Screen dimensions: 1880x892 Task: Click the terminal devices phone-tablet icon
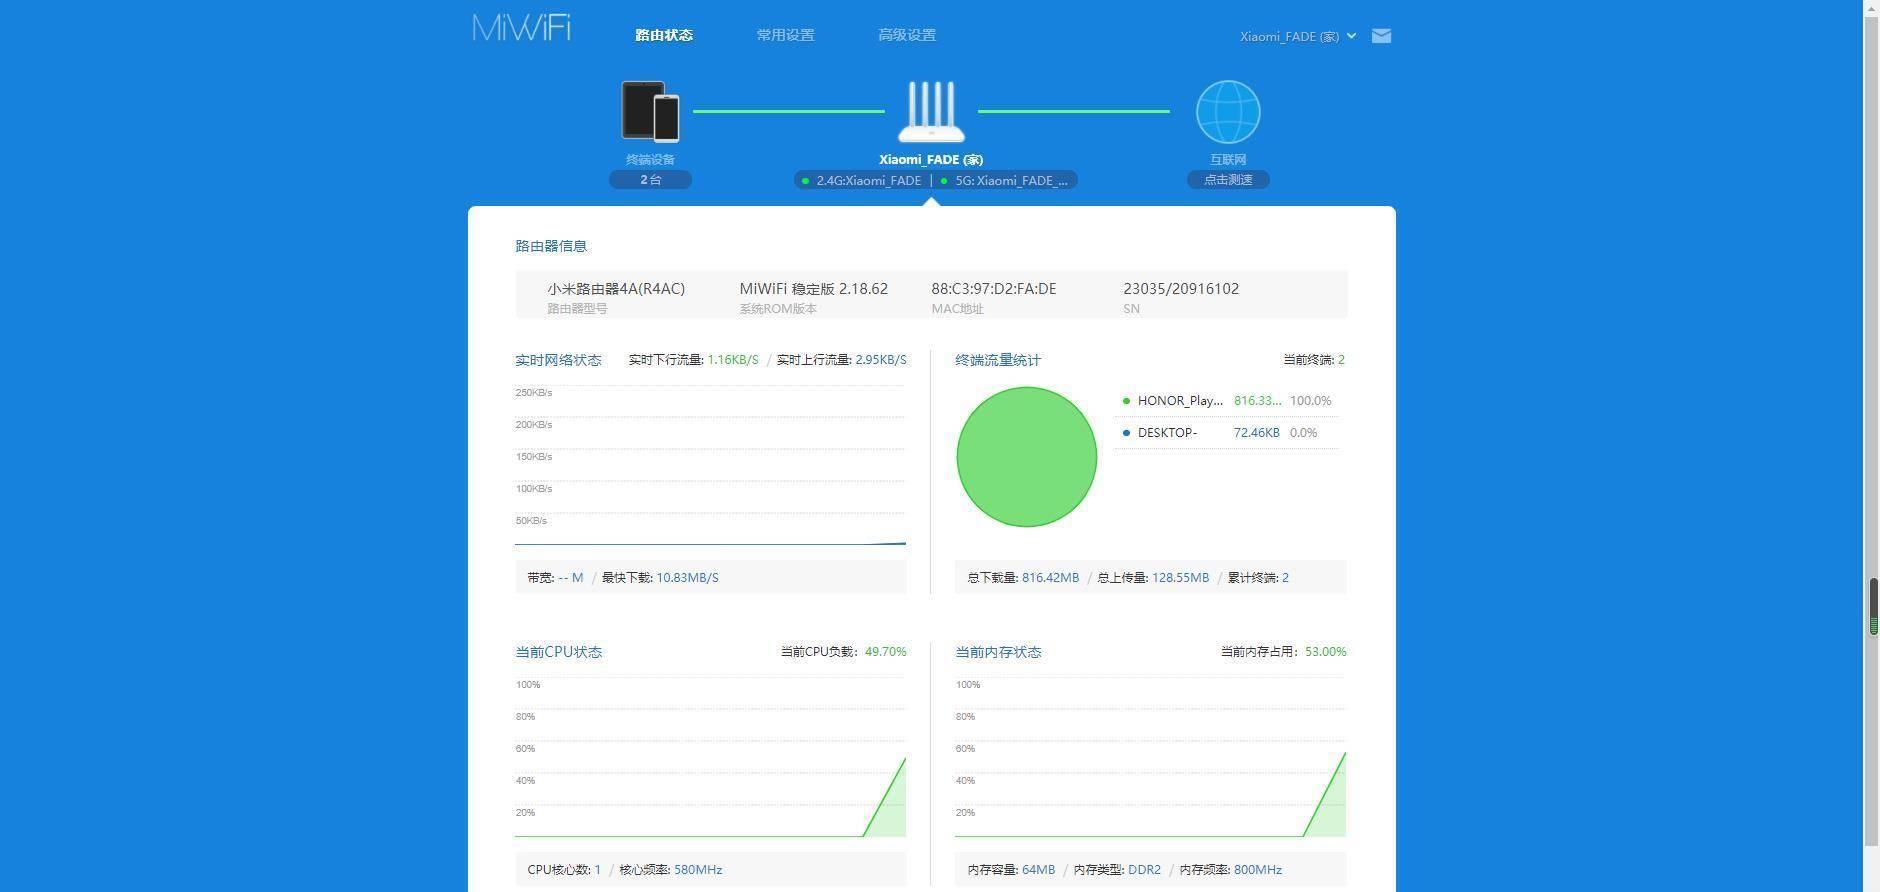tap(650, 112)
